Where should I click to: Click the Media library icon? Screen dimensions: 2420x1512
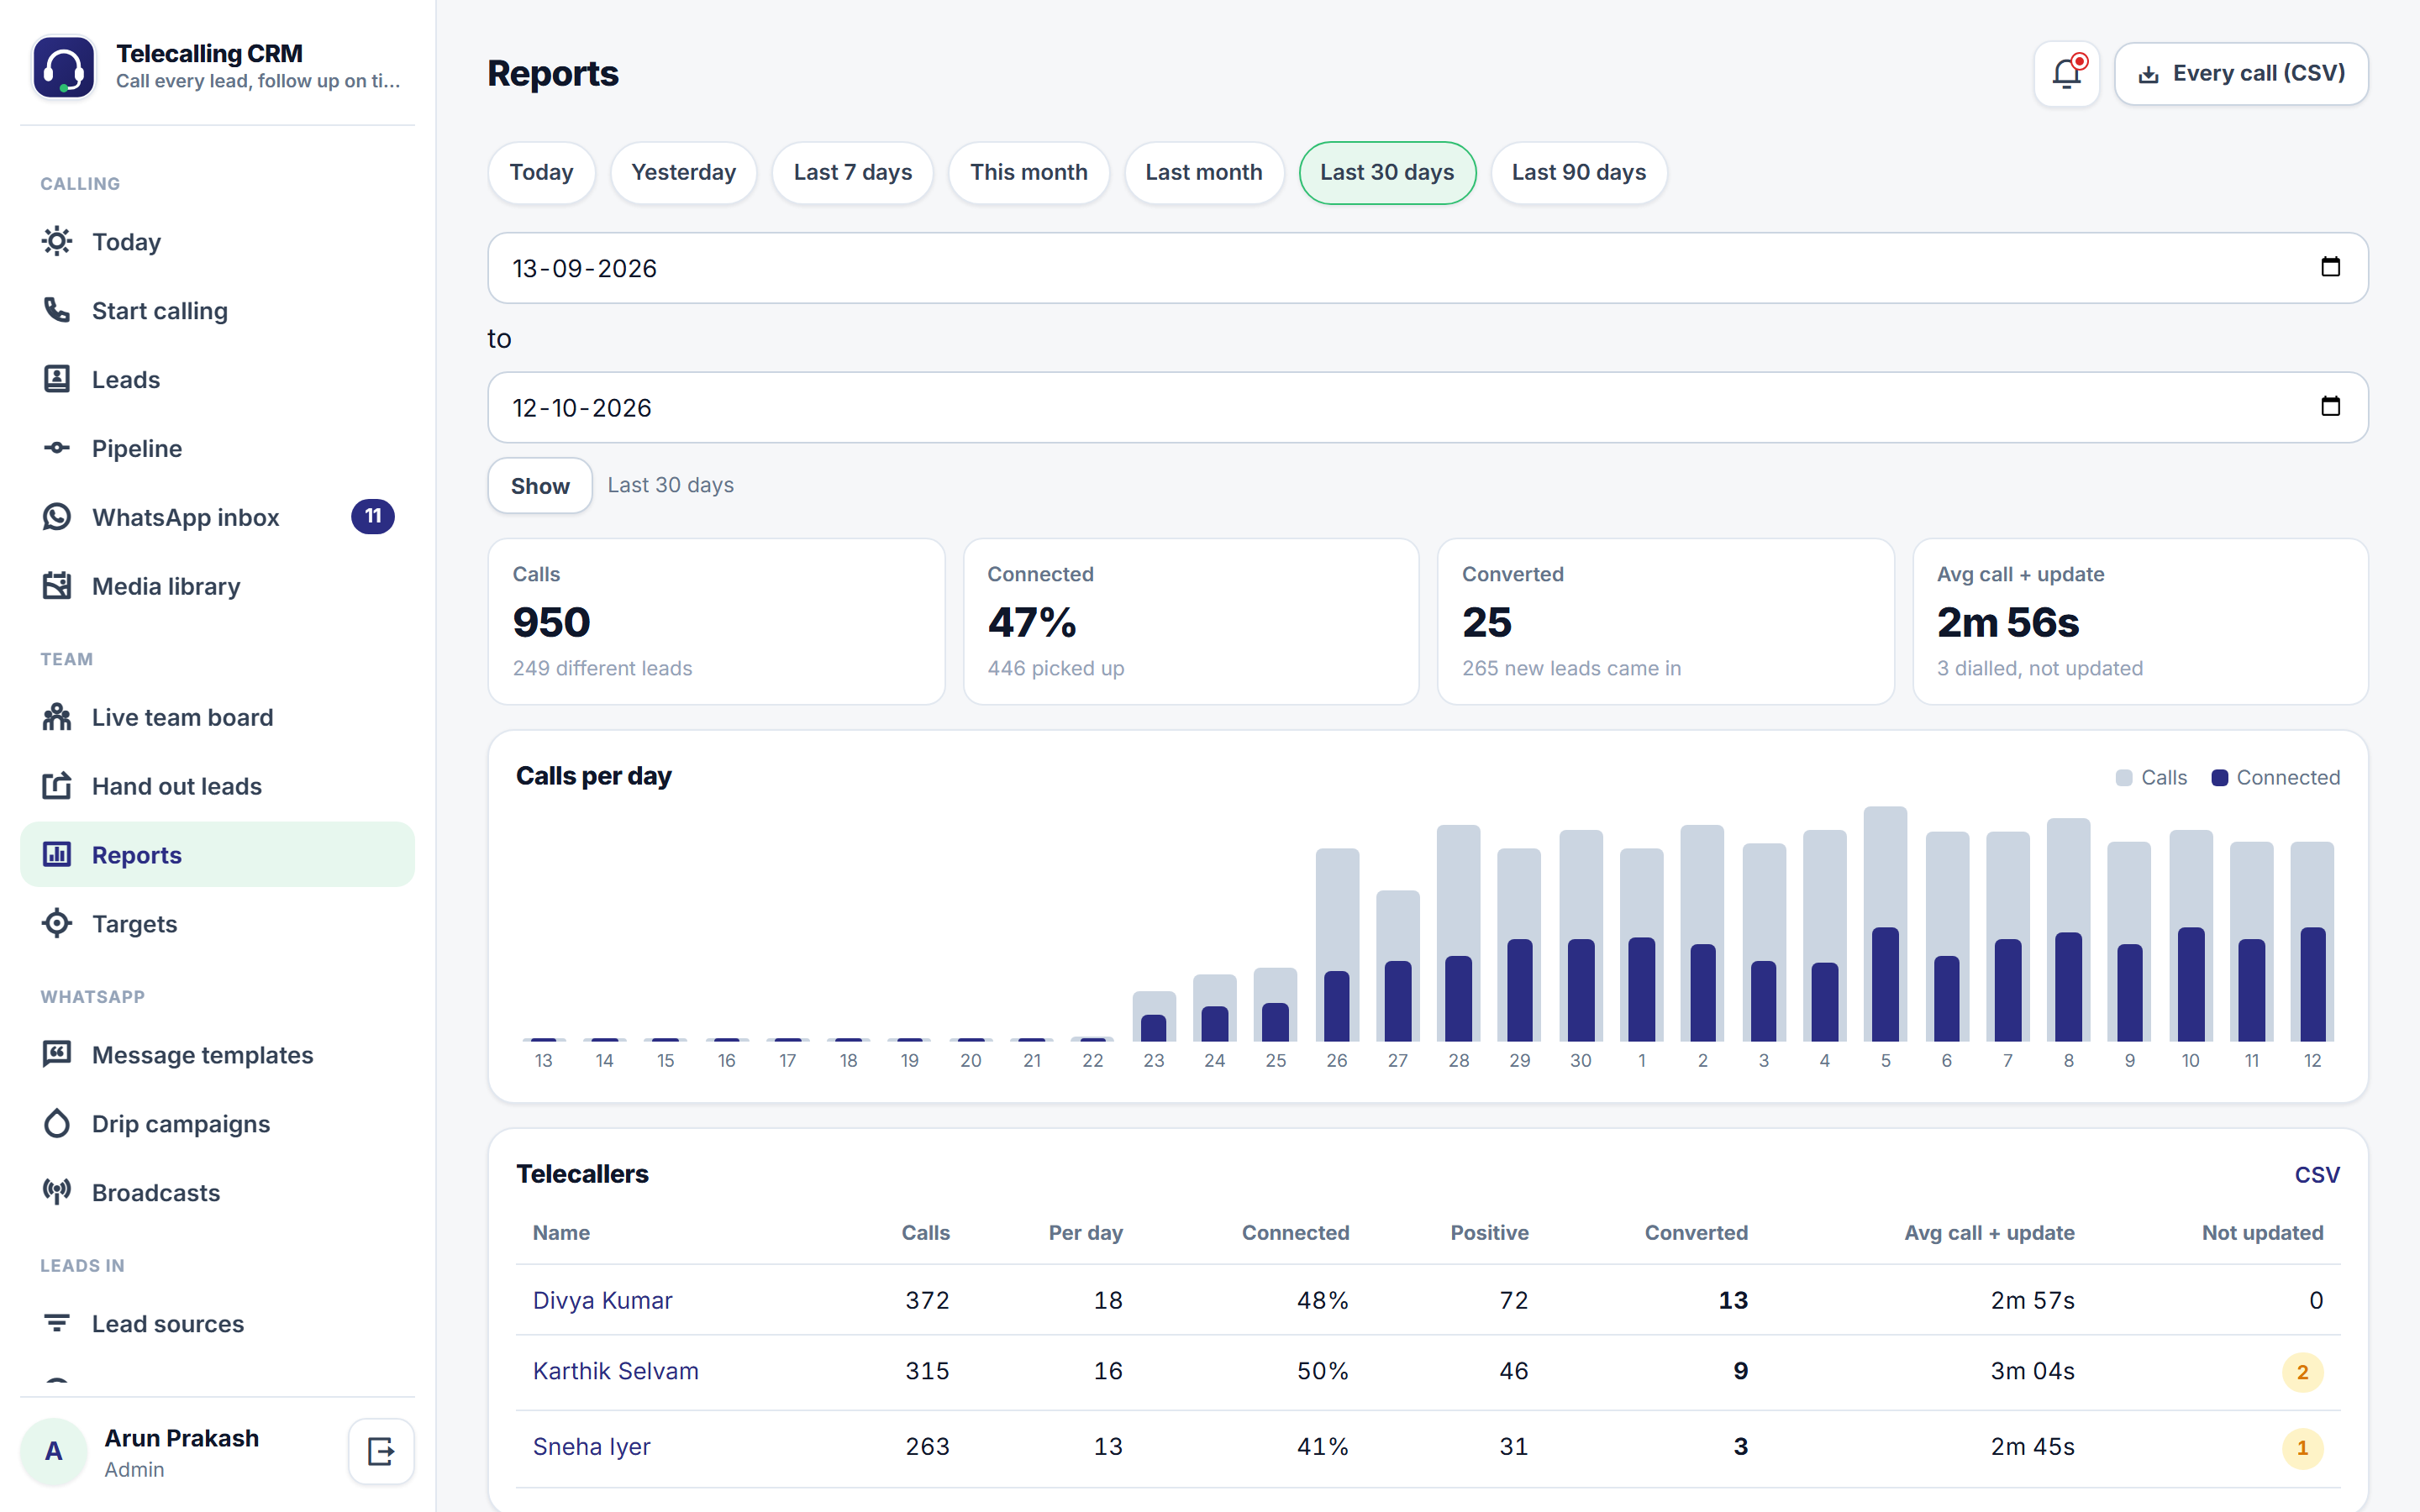pyautogui.click(x=57, y=586)
